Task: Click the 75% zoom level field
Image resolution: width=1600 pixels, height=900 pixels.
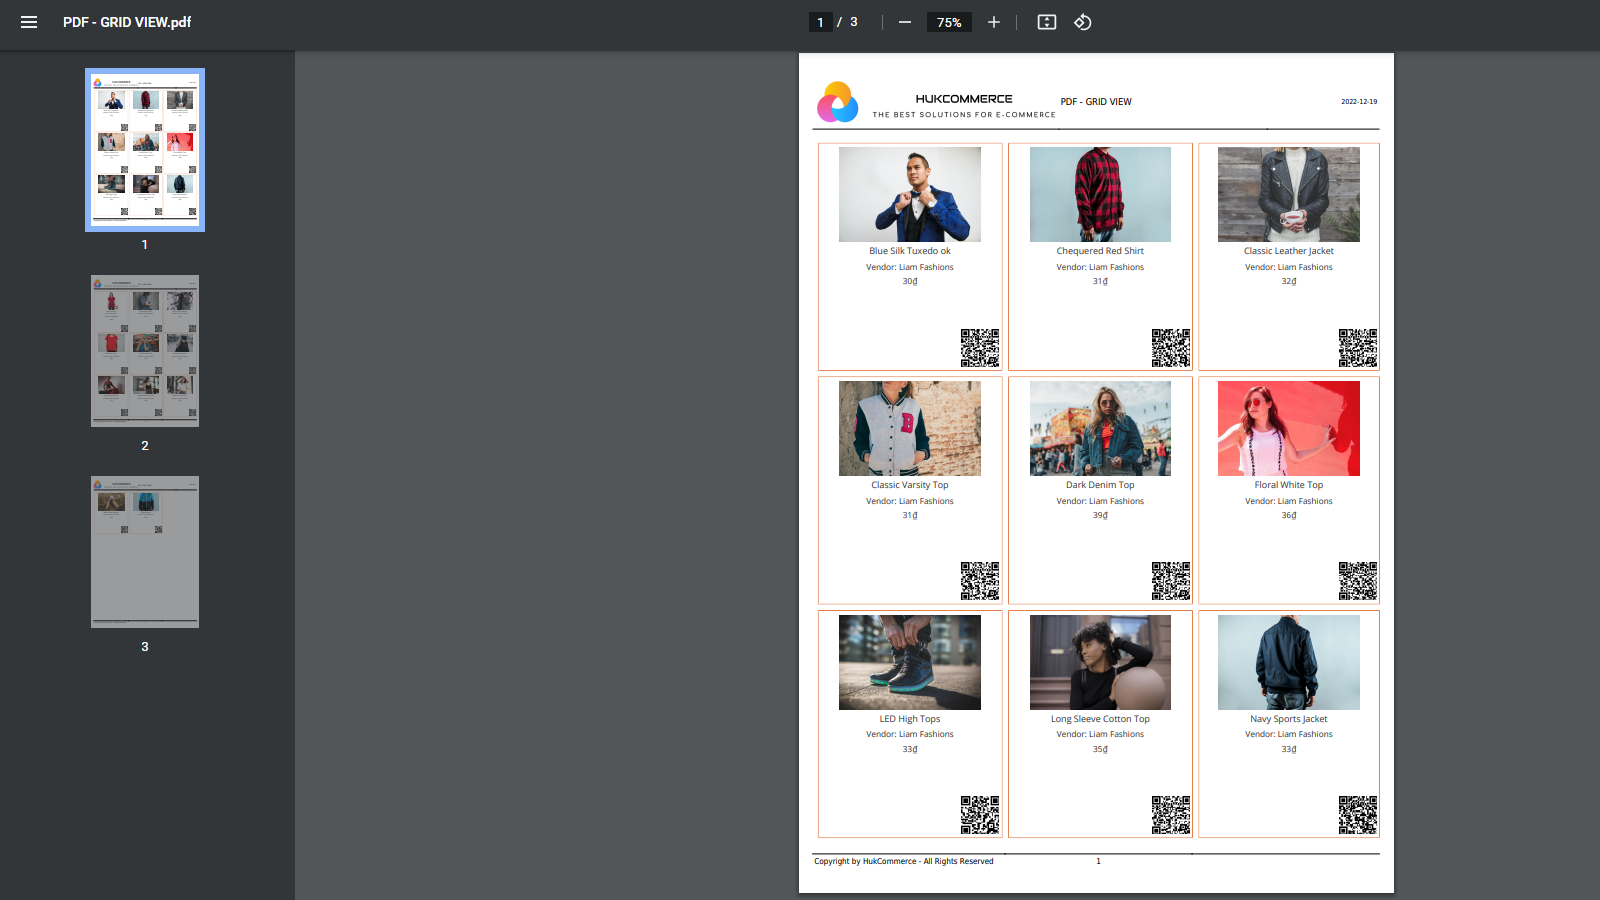Action: pos(948,21)
